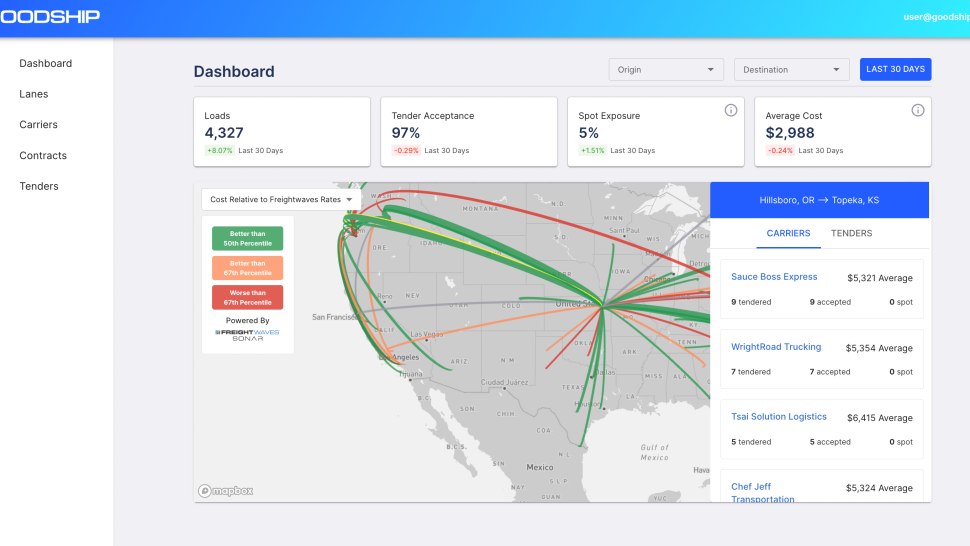
Task: Select the Carriers tab
Action: coord(788,233)
